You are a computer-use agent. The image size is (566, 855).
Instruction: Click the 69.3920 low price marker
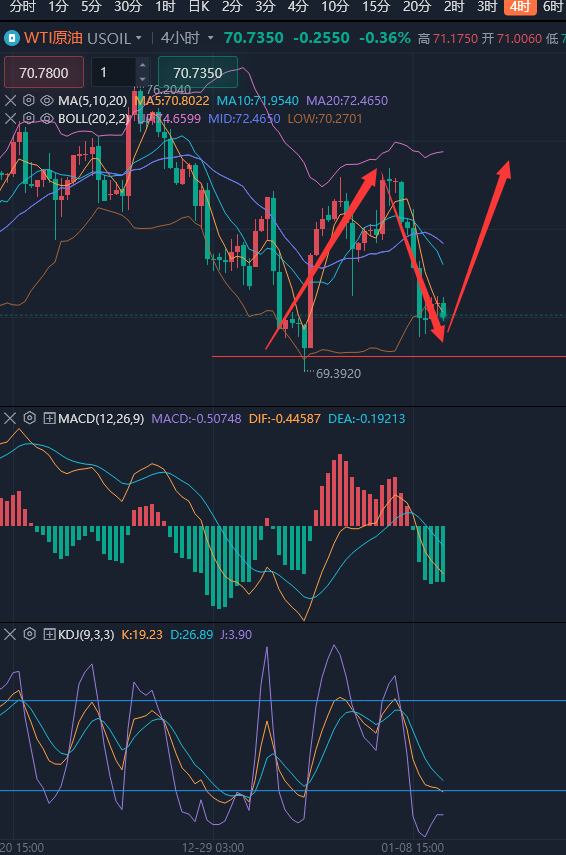tap(338, 374)
